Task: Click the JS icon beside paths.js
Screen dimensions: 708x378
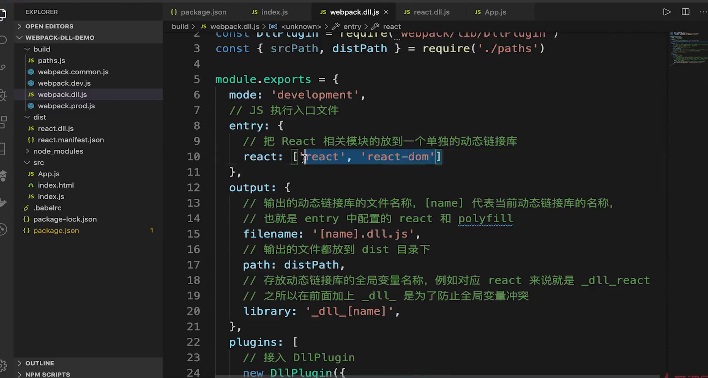Action: [31, 61]
